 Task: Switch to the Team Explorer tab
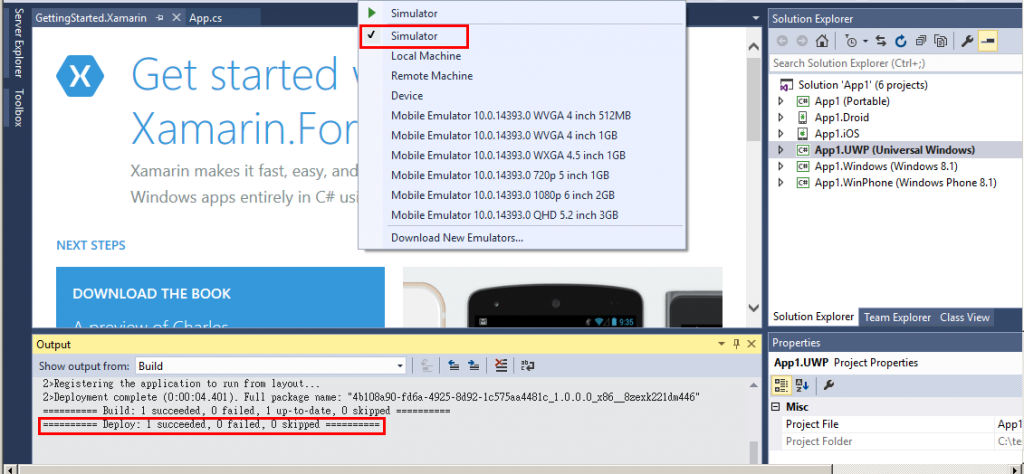[897, 317]
